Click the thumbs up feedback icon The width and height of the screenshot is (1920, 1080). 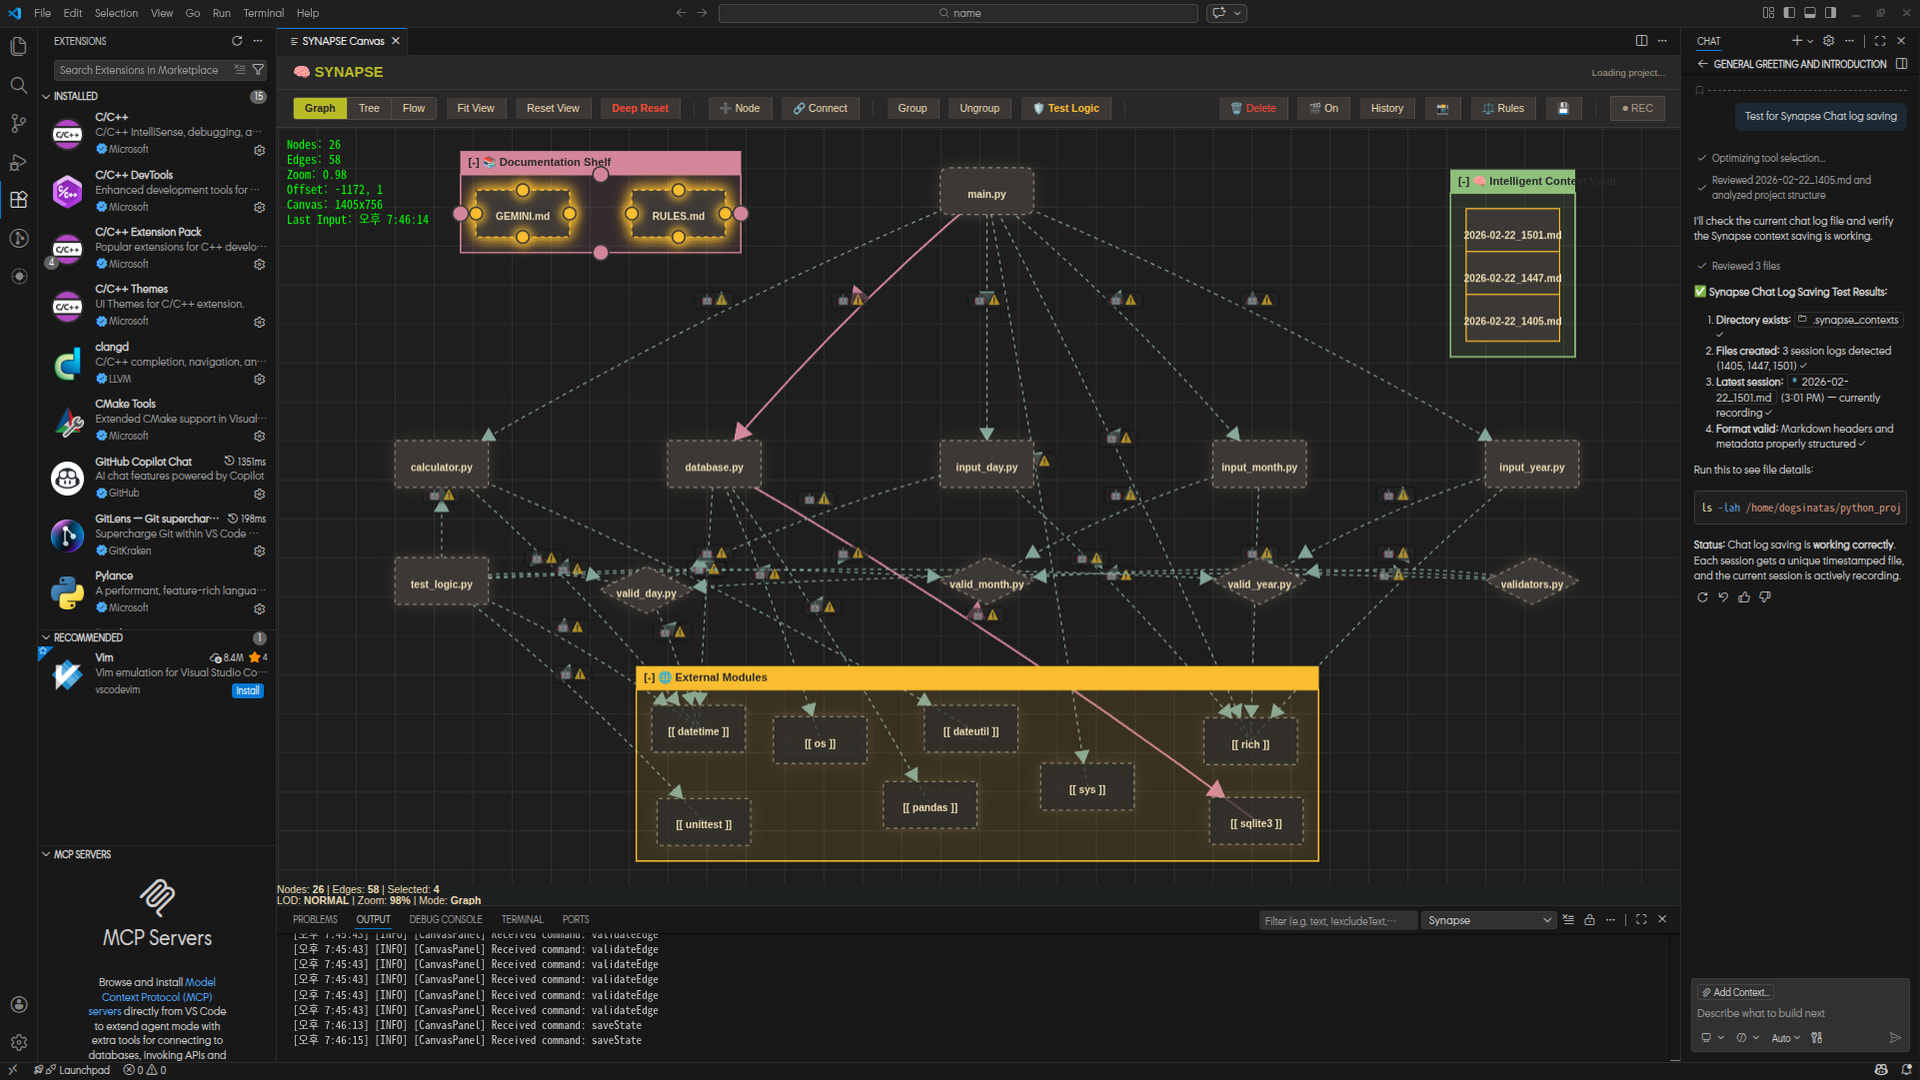click(x=1744, y=597)
